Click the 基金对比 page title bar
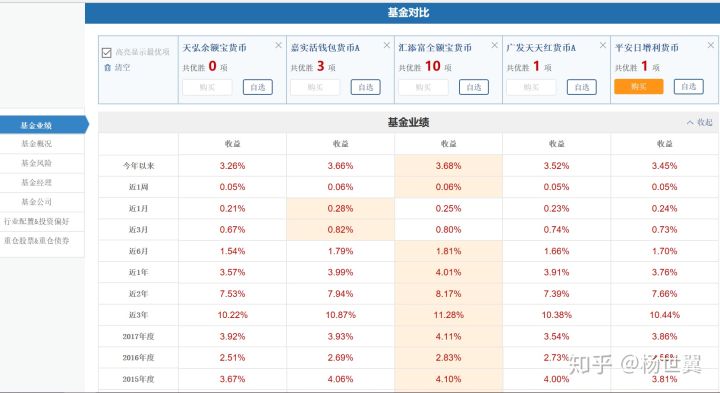The height and width of the screenshot is (393, 720). (x=402, y=13)
